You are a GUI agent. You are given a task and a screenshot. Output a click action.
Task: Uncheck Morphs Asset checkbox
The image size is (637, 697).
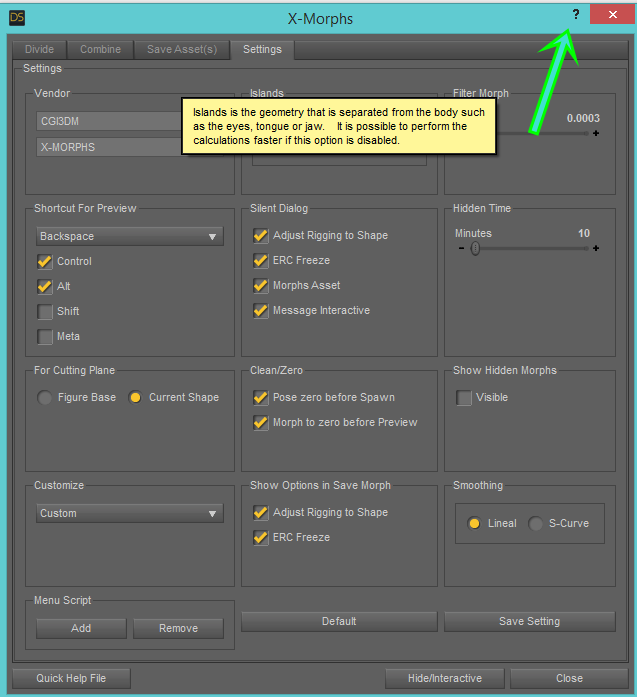260,285
